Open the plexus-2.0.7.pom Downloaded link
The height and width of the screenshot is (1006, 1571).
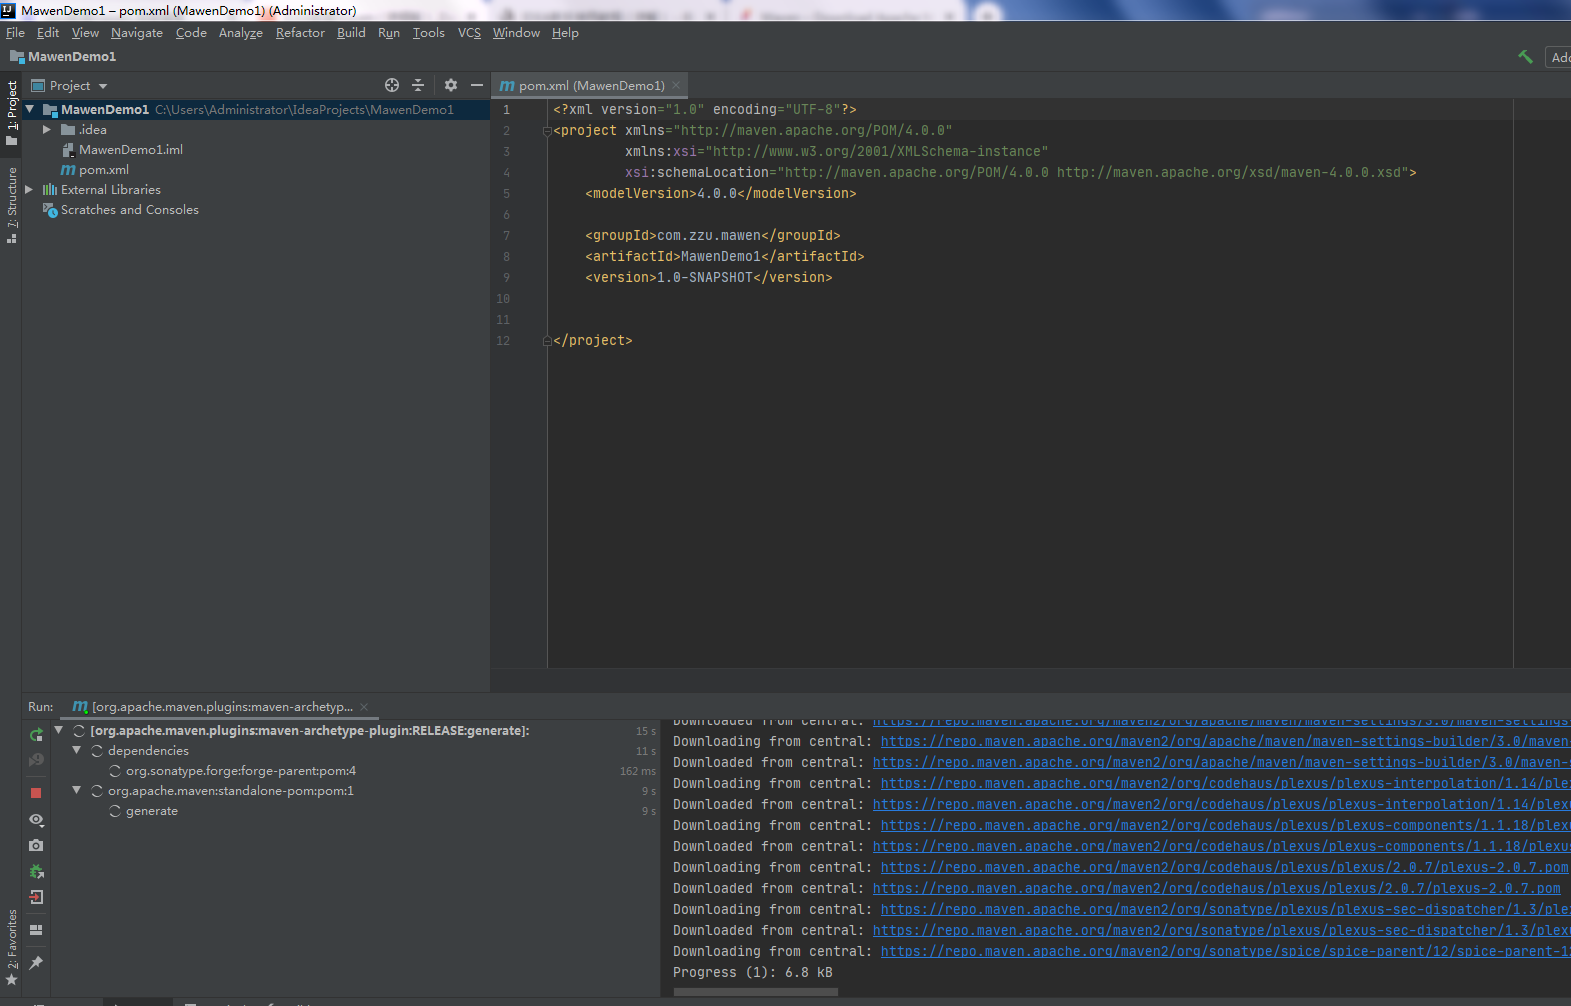click(1216, 889)
